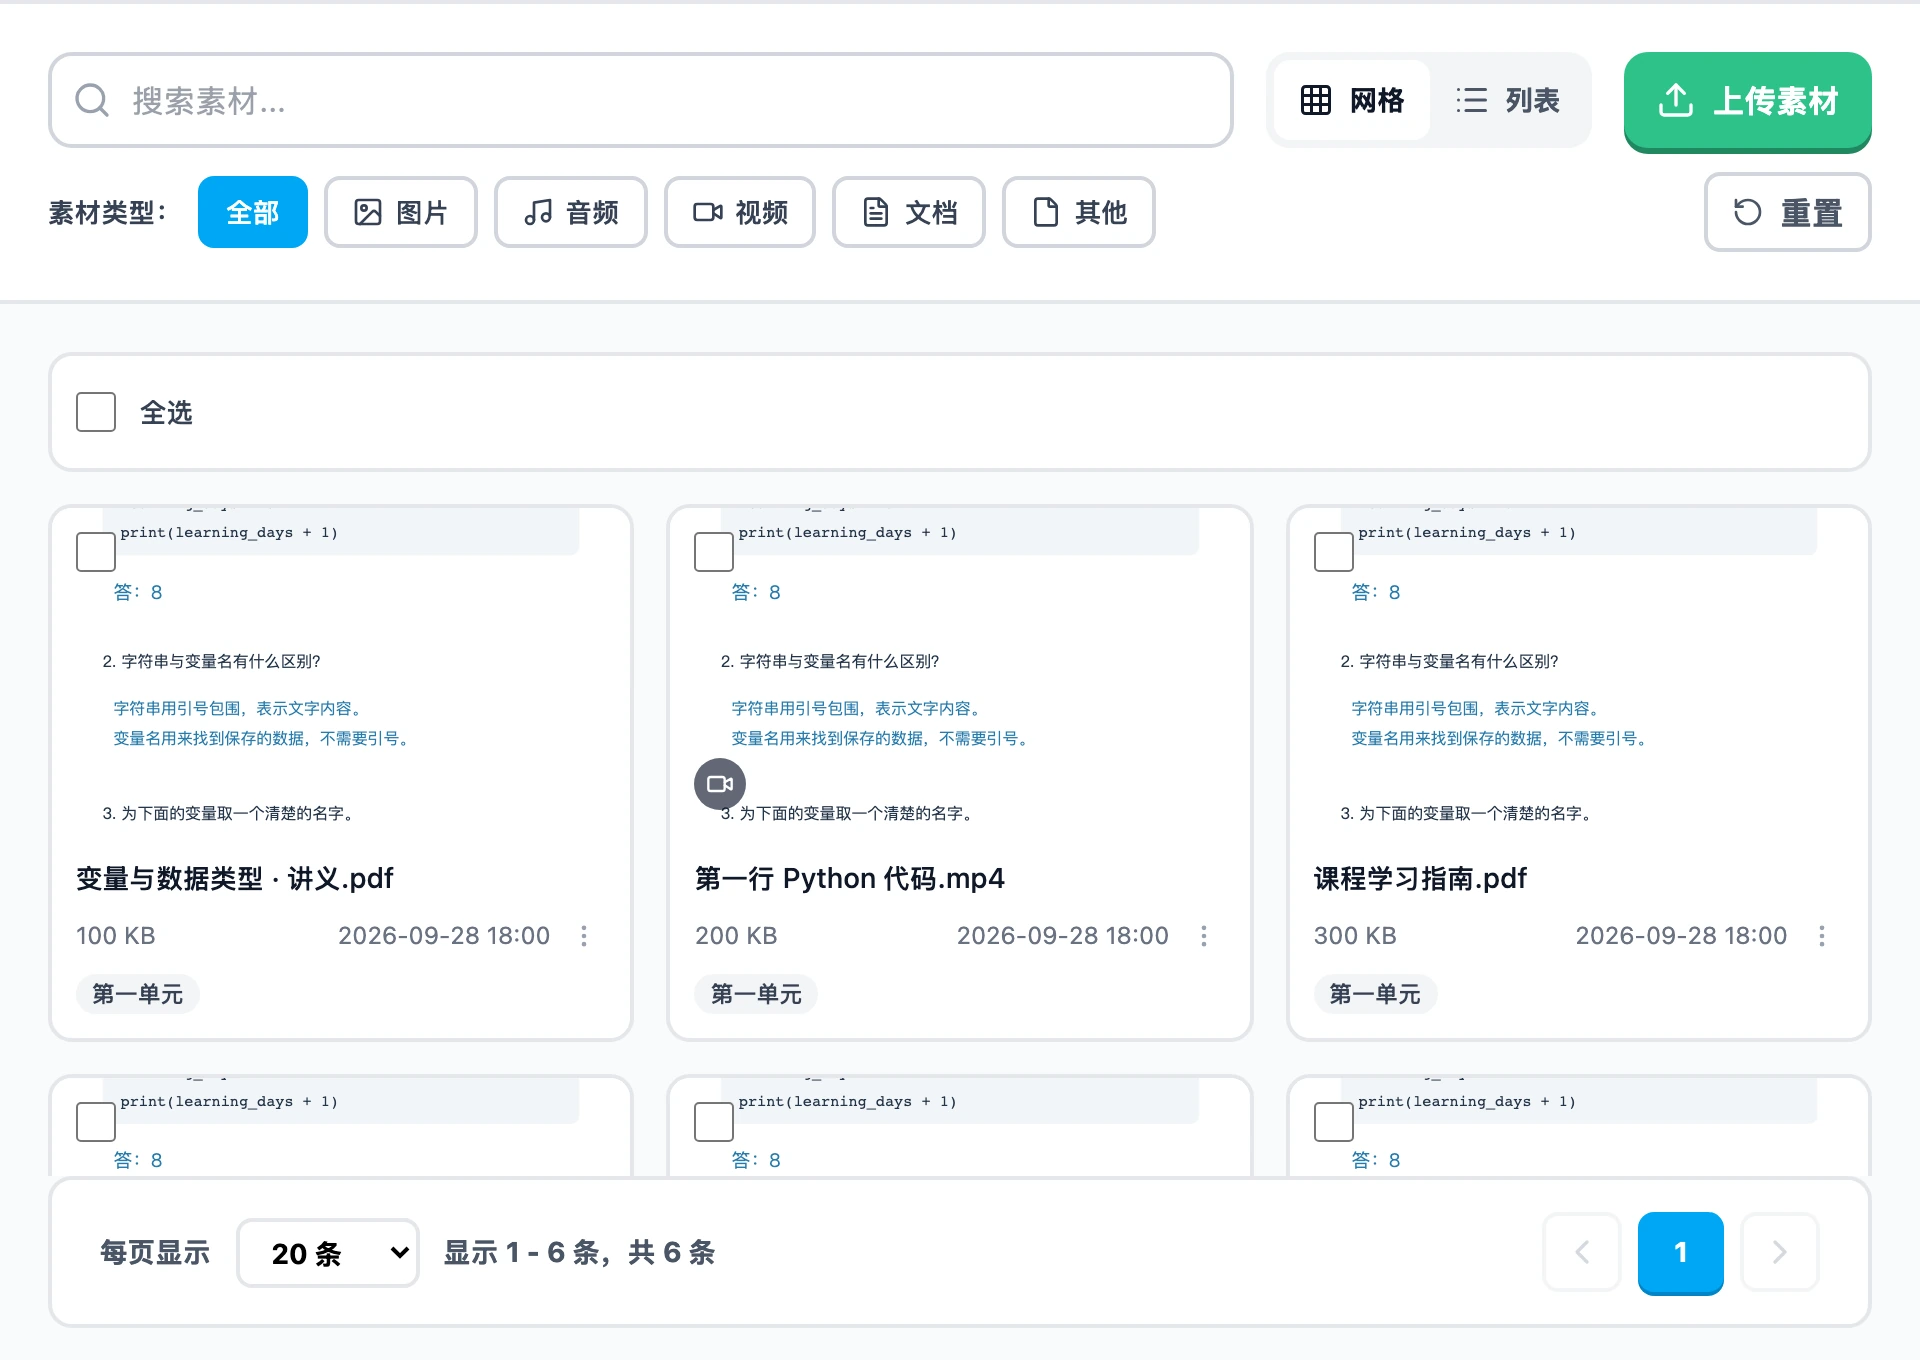The height and width of the screenshot is (1360, 1920).
Task: Filter materials by 音频
Action: click(x=571, y=212)
